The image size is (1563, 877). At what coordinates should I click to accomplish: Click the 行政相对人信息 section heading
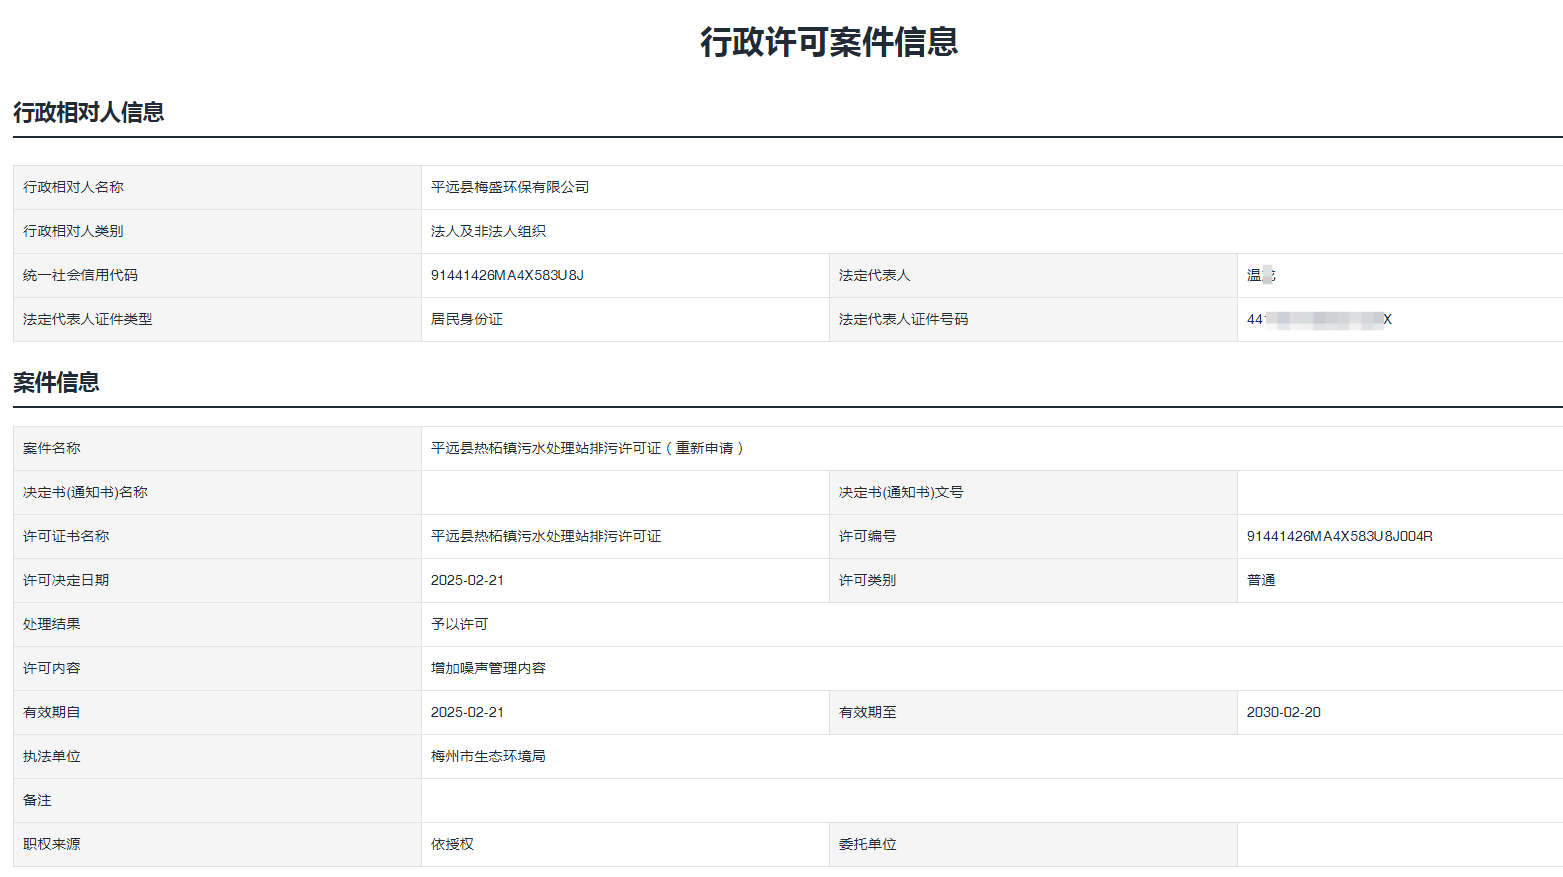88,112
